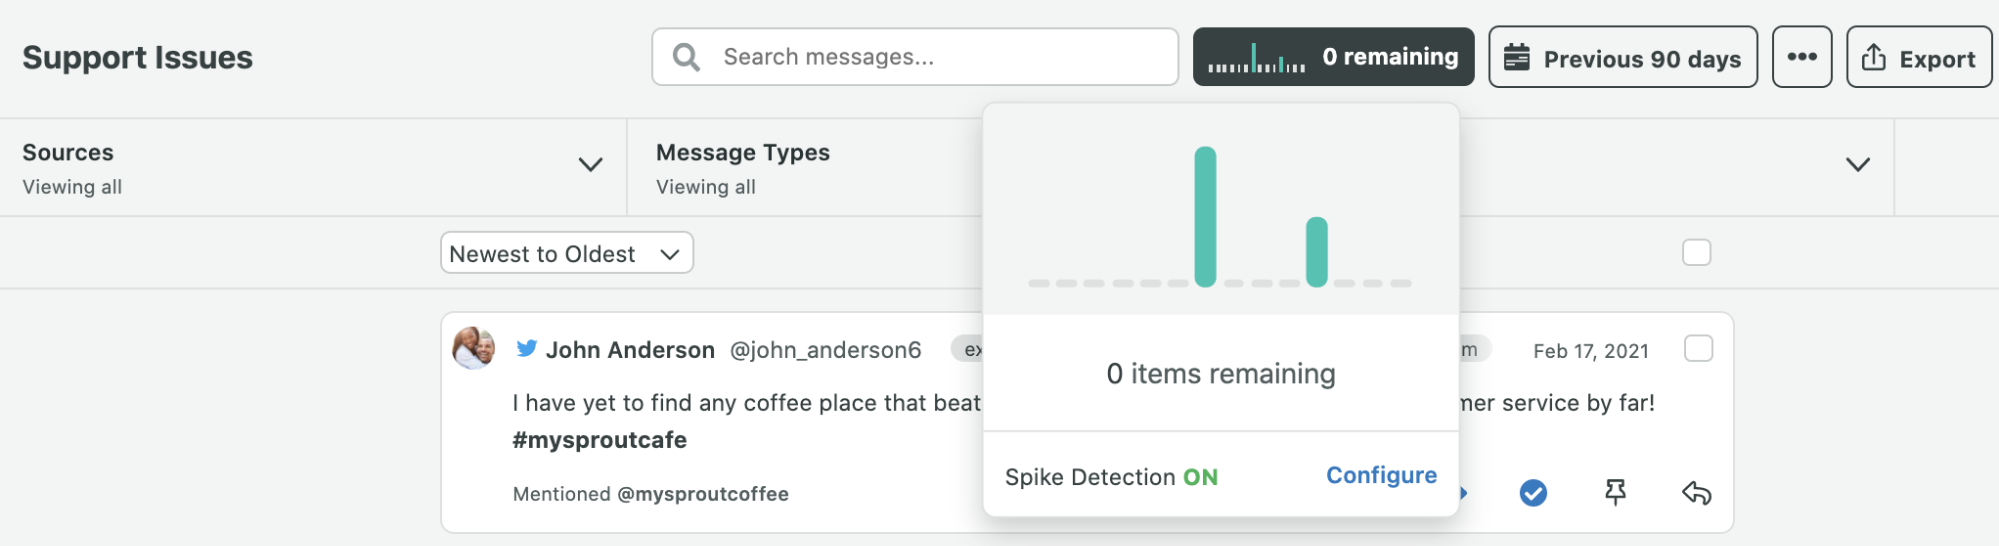Click the Twitter bird icon
This screenshot has height=546, width=1999.
526,349
